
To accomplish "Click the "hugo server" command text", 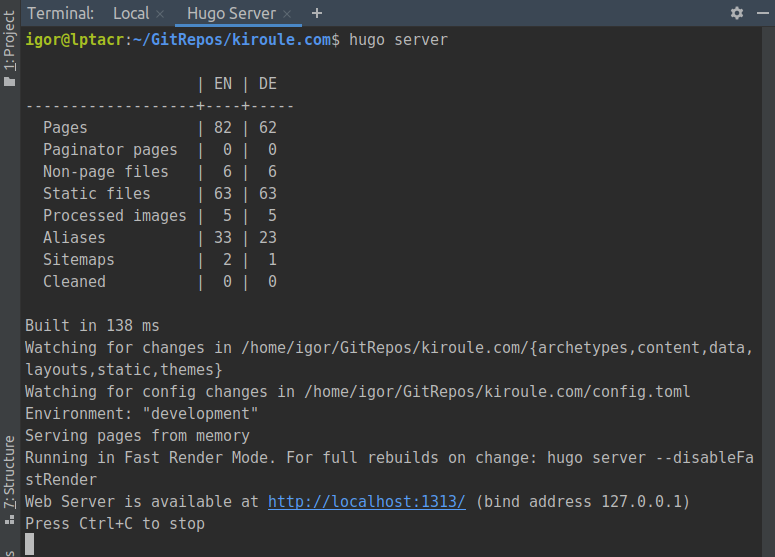I will click(x=398, y=40).
